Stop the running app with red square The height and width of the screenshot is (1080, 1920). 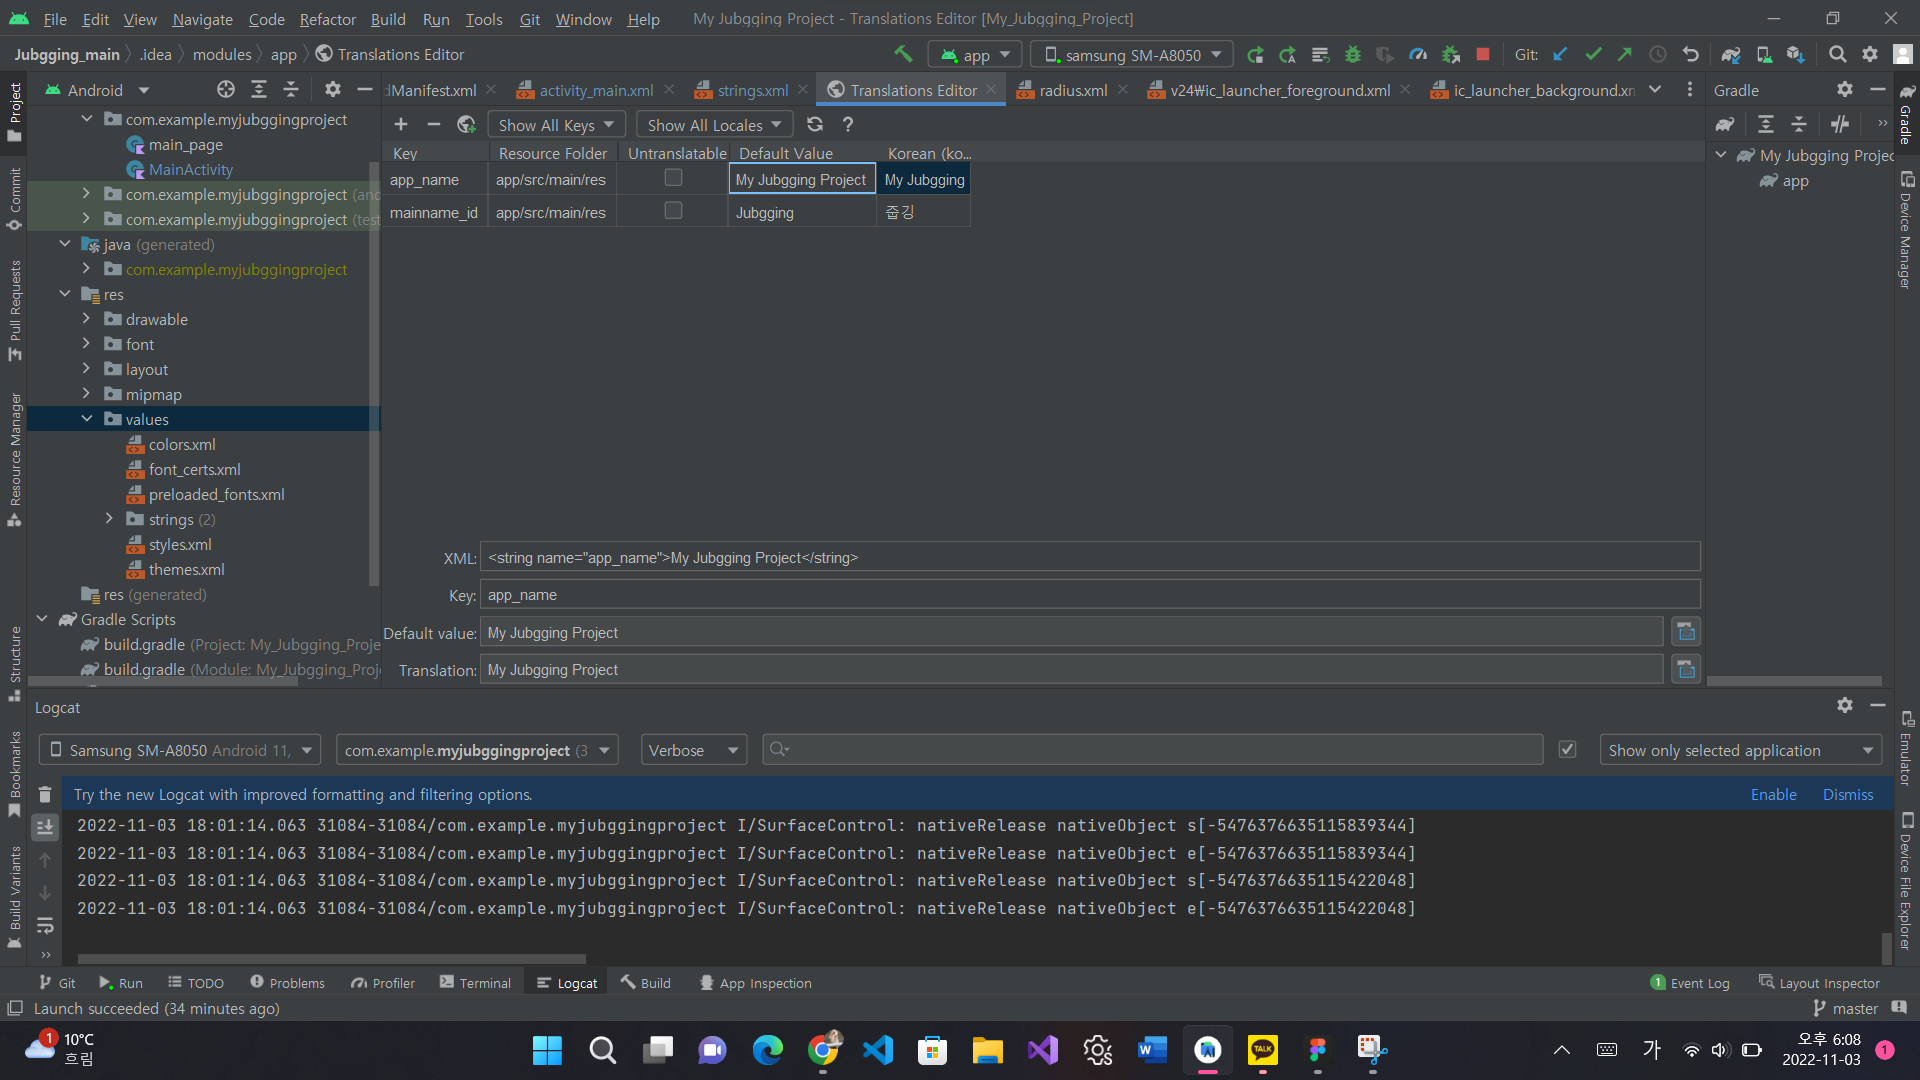click(1483, 54)
